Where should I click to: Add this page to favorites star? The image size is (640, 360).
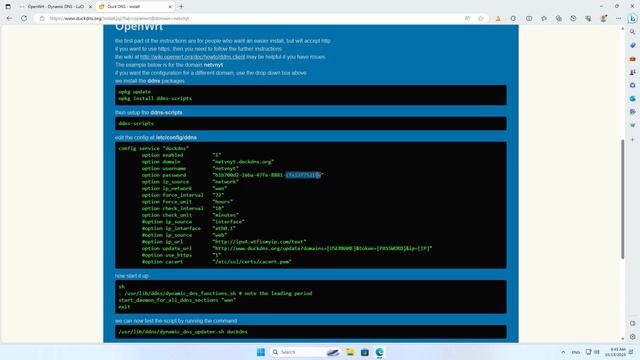pos(481,18)
